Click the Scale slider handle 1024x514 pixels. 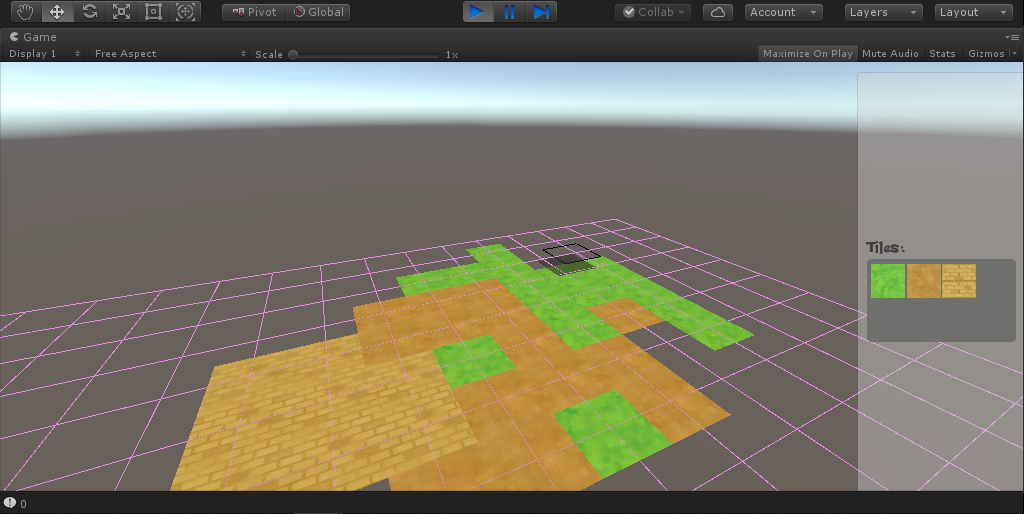[293, 55]
